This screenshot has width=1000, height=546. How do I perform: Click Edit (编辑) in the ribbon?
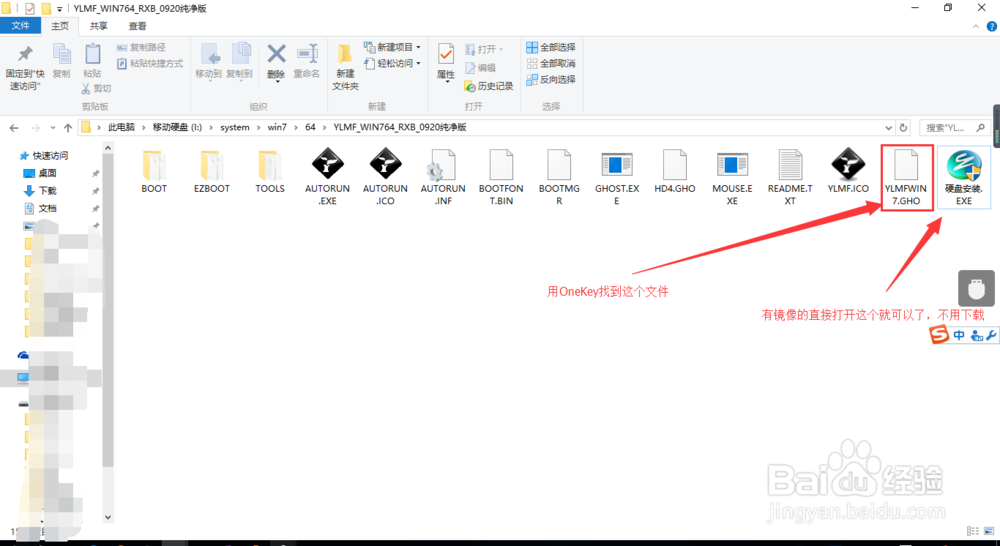481,68
